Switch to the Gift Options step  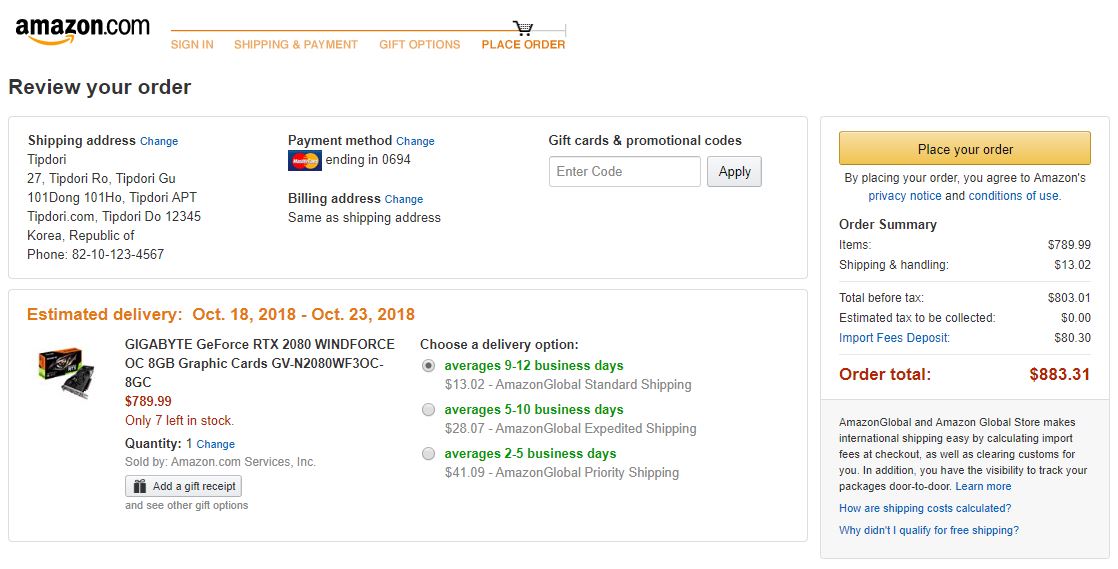(420, 45)
